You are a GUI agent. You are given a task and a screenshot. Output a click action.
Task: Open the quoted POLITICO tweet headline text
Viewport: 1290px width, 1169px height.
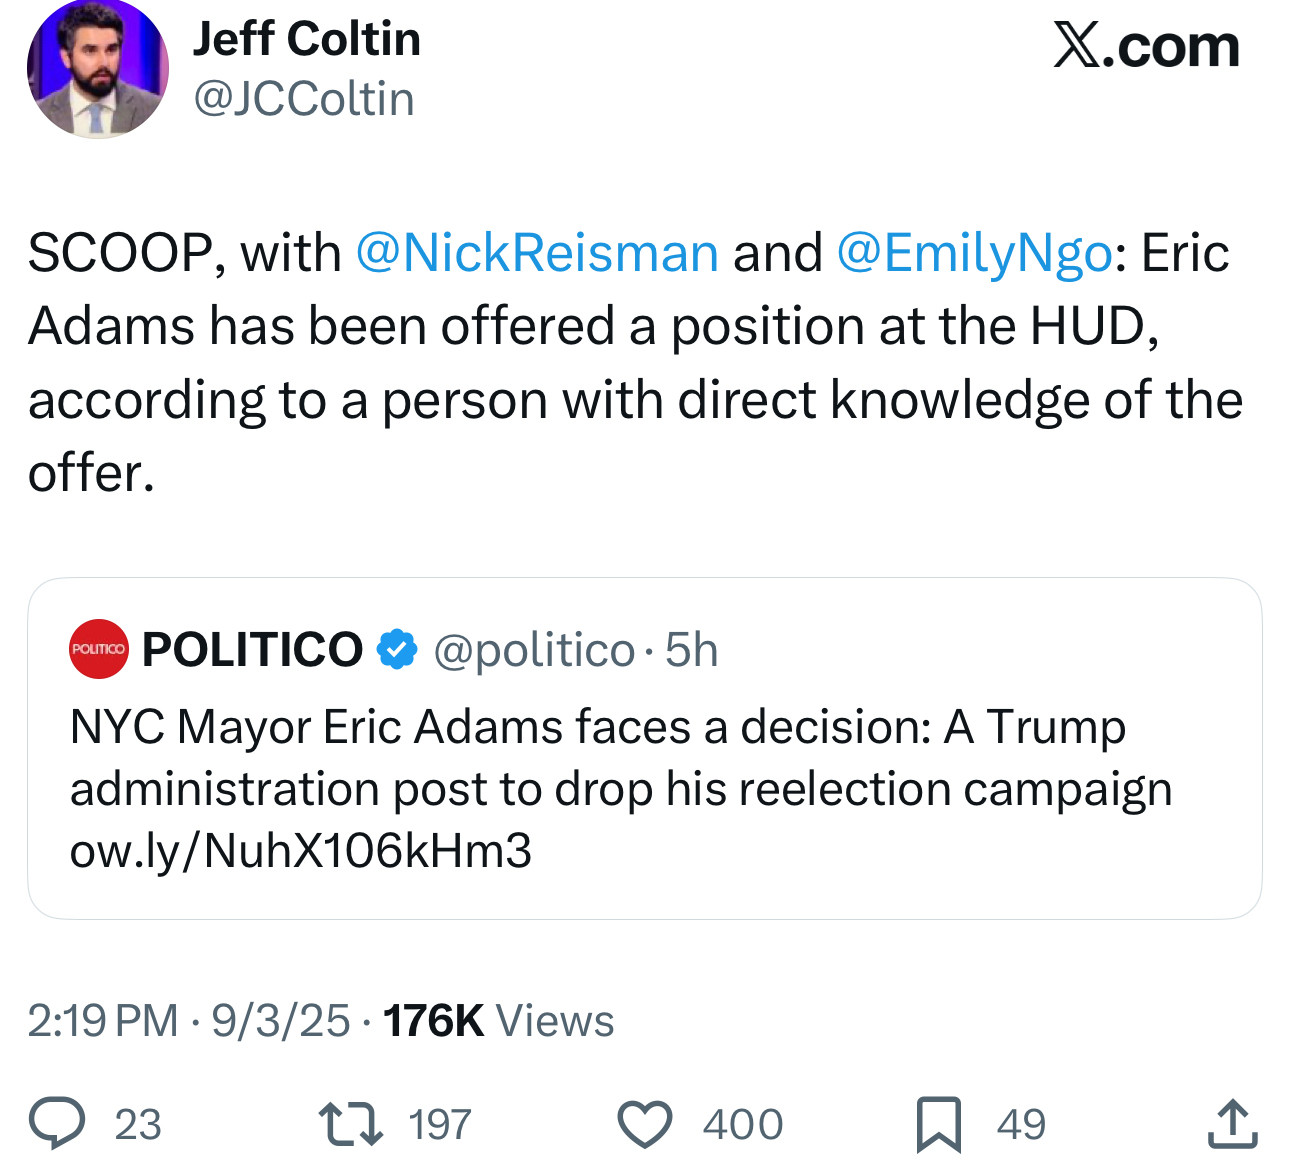[621, 757]
